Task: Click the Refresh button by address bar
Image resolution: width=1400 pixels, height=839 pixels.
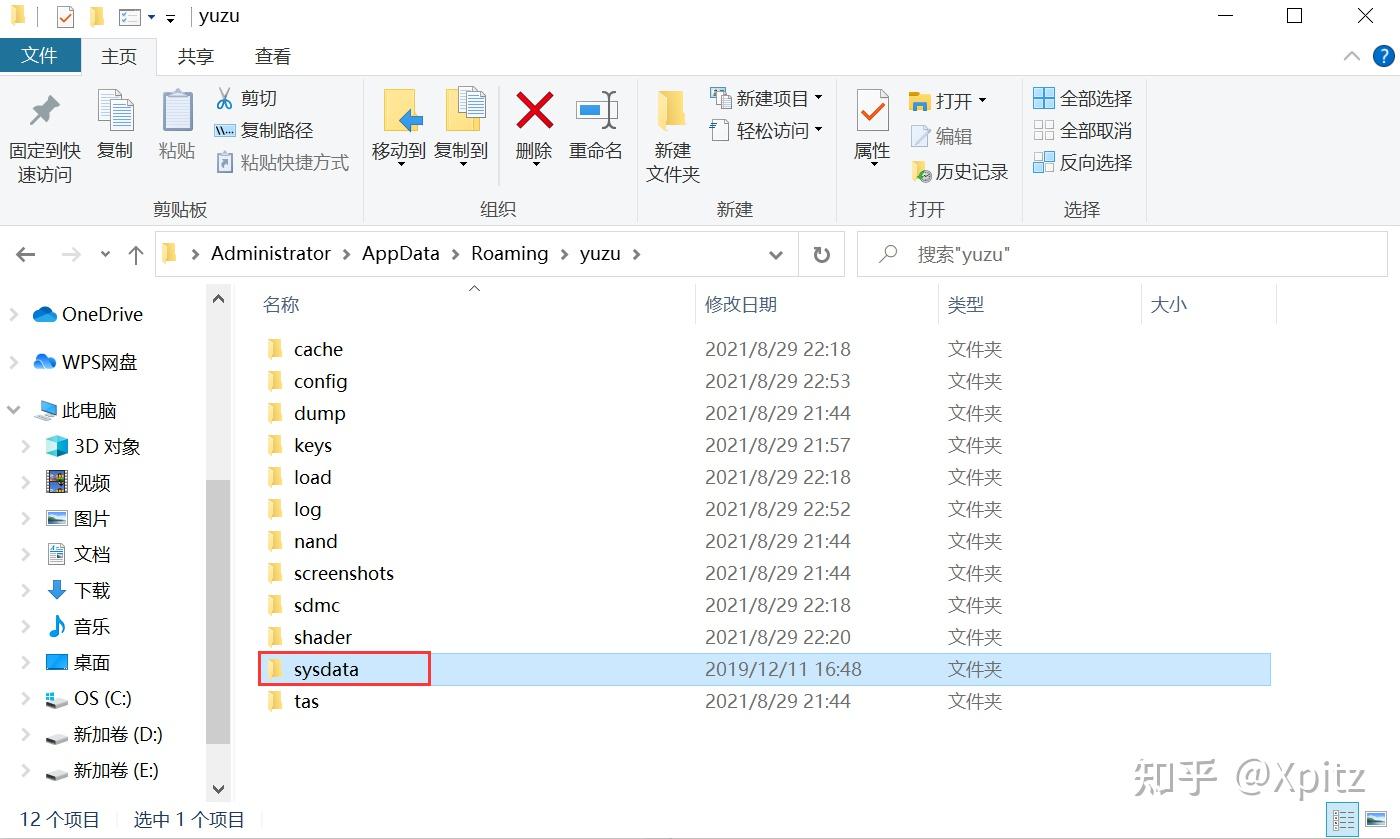Action: [x=822, y=255]
